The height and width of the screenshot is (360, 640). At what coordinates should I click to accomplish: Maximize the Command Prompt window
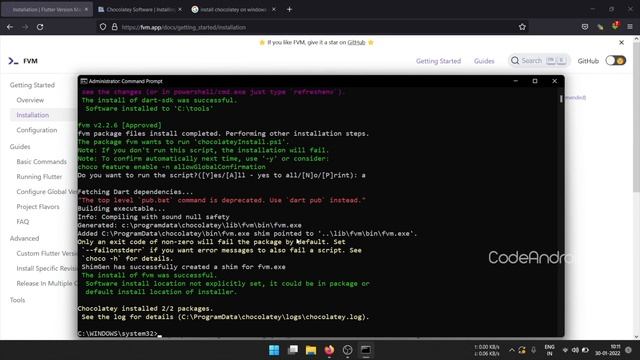point(535,81)
